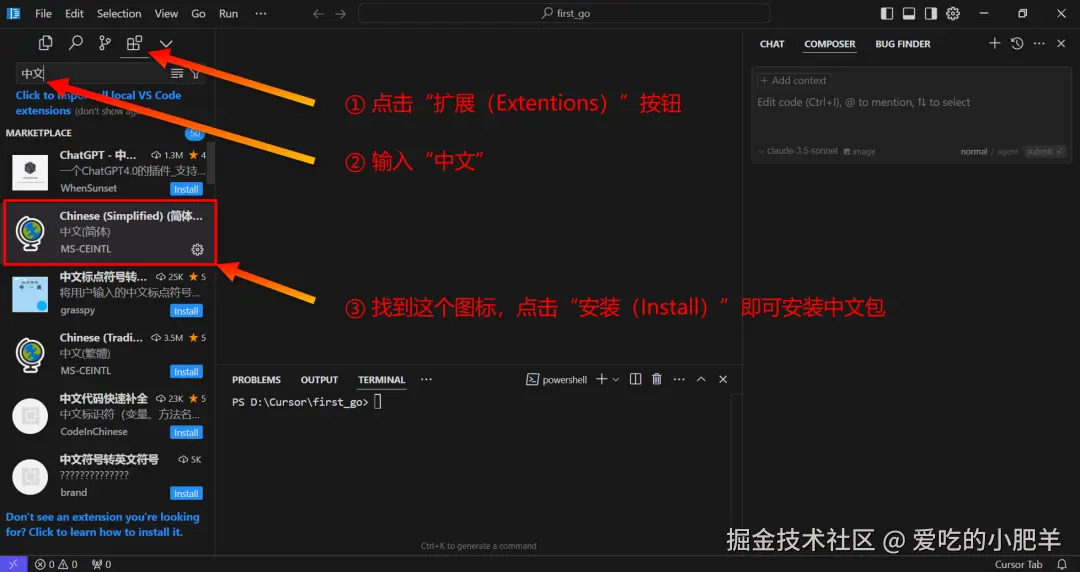The width and height of the screenshot is (1080, 572).
Task: Open the Edit menu
Action: (x=74, y=13)
